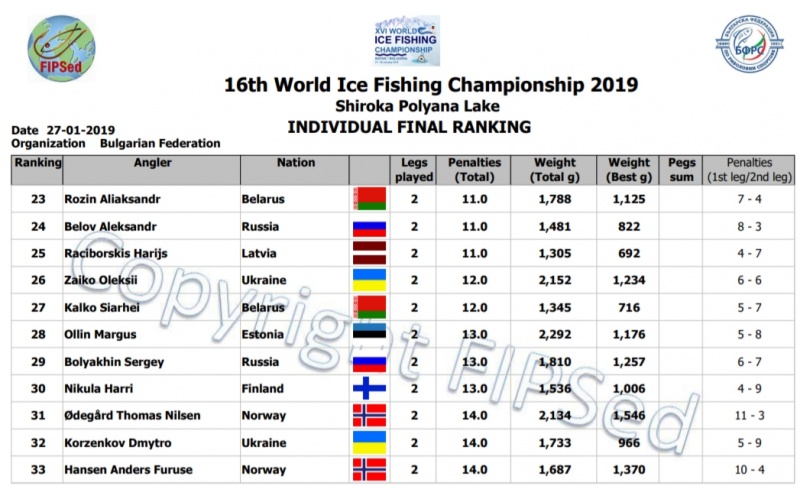Click total weight 2,292 for Ollin Margus
Screen dimensions: 800x486
(x=556, y=334)
